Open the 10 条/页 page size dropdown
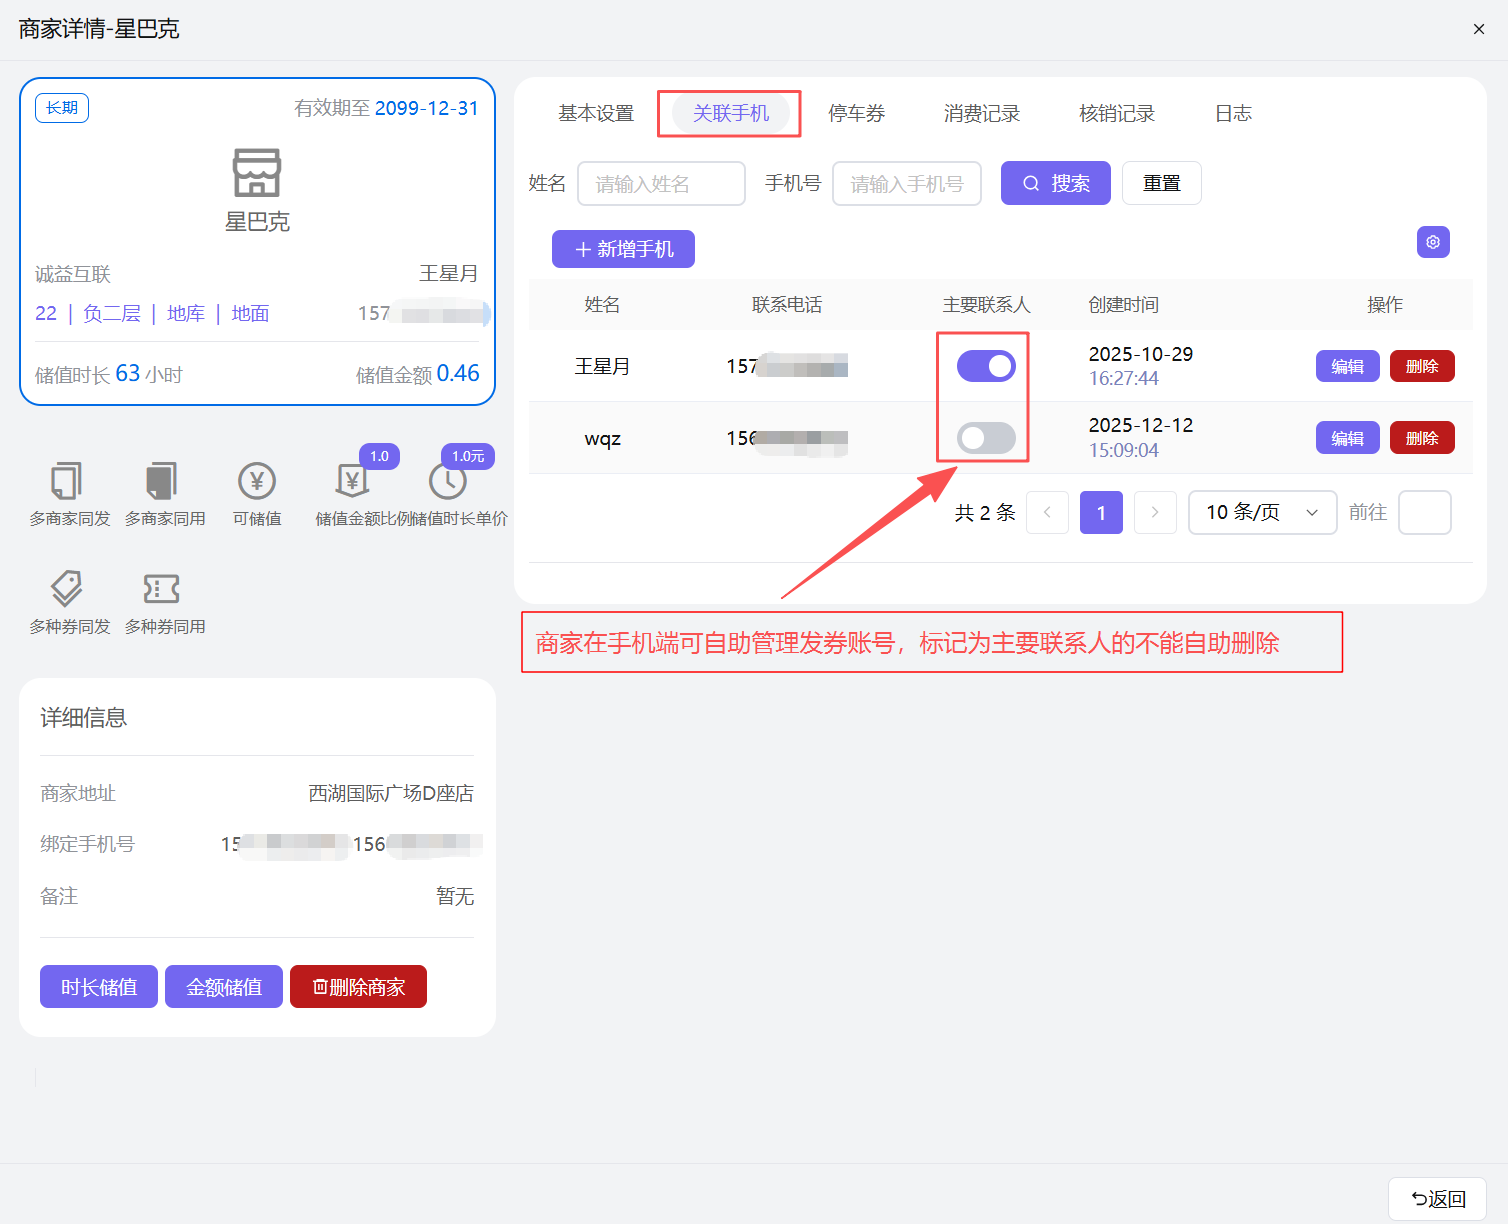 pyautogui.click(x=1262, y=513)
